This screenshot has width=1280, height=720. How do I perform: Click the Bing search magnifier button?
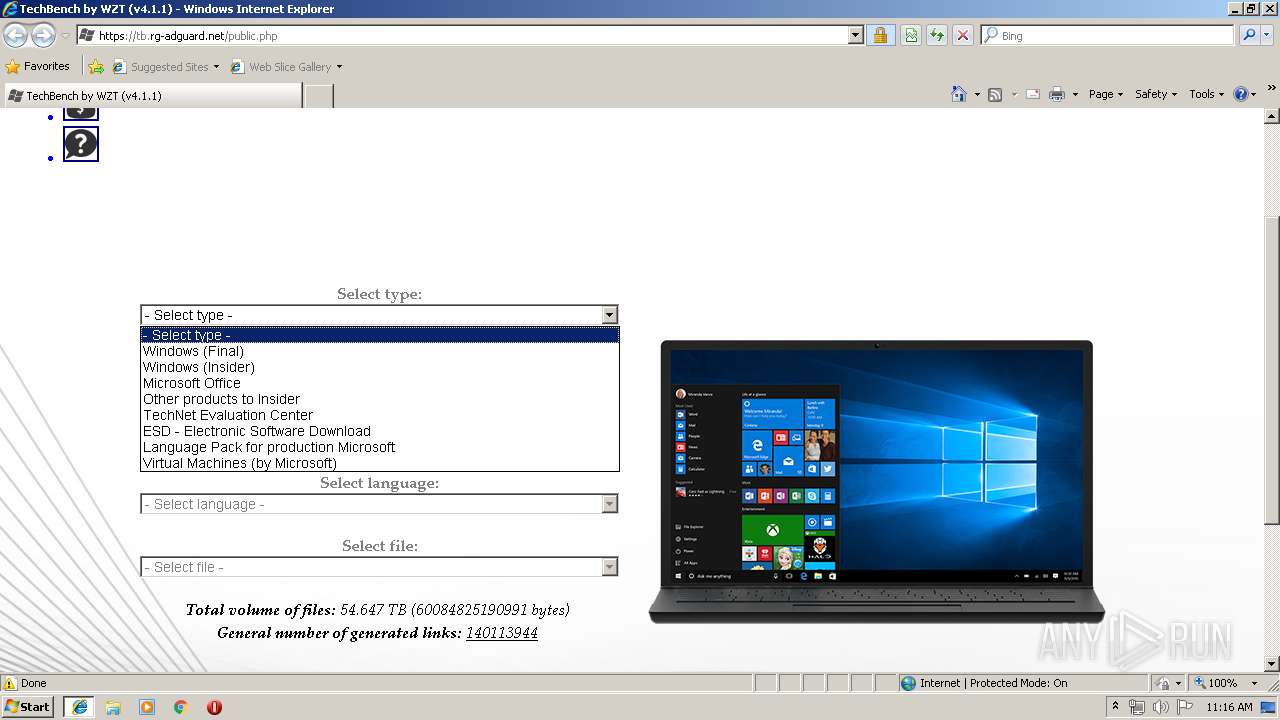(x=1248, y=35)
